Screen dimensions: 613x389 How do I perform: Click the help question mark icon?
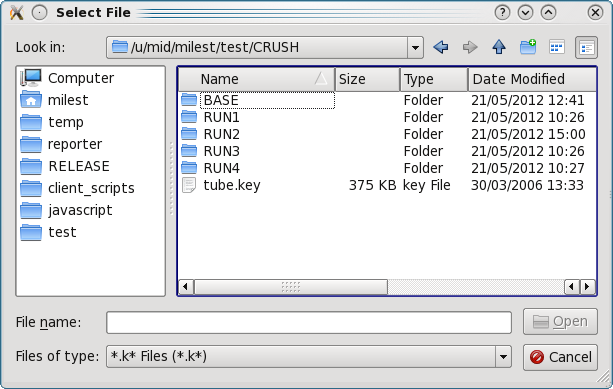click(502, 13)
